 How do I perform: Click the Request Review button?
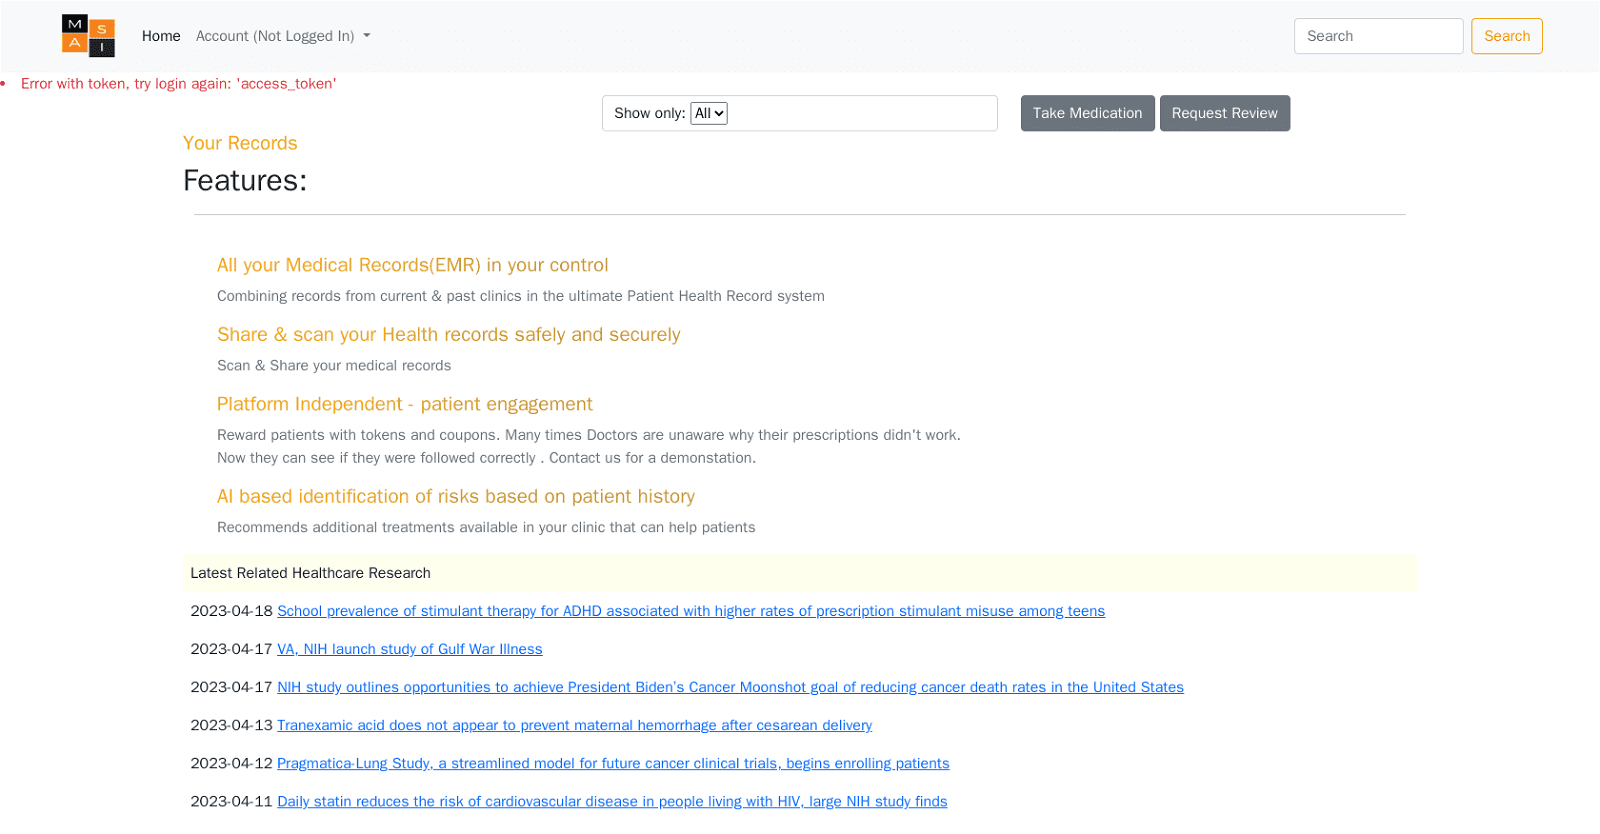[1224, 113]
